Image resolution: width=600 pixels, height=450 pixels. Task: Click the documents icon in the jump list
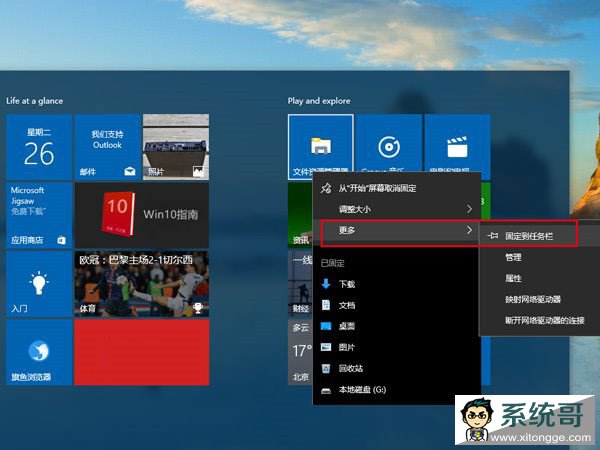[326, 305]
